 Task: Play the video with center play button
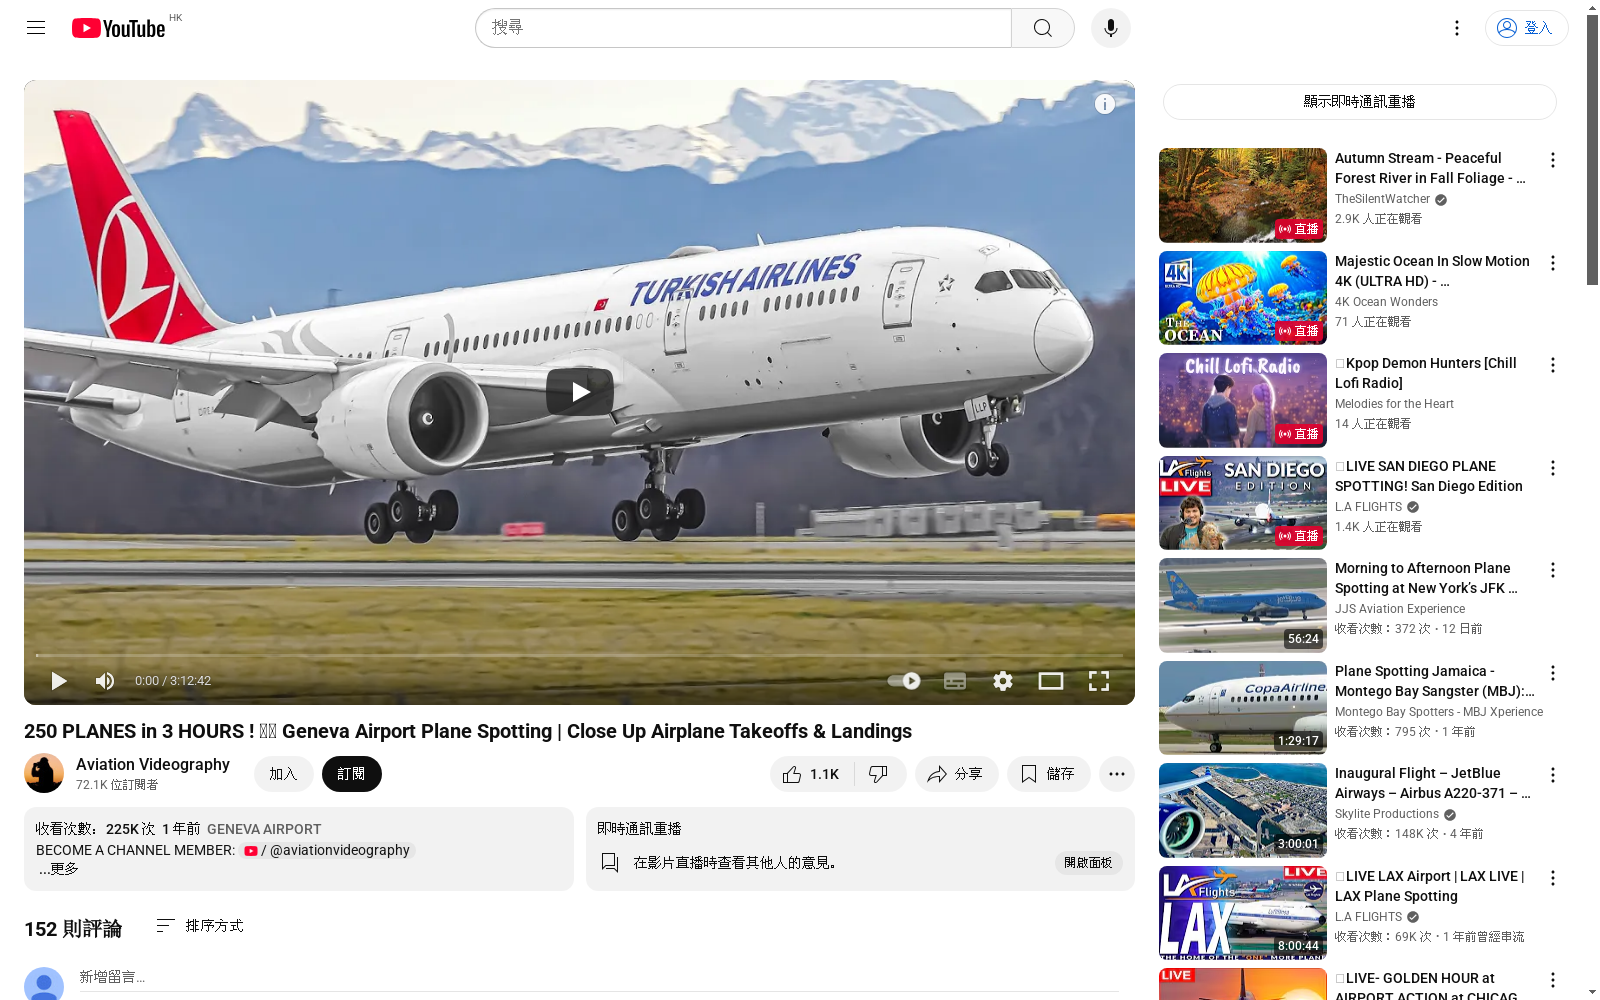[x=580, y=392]
